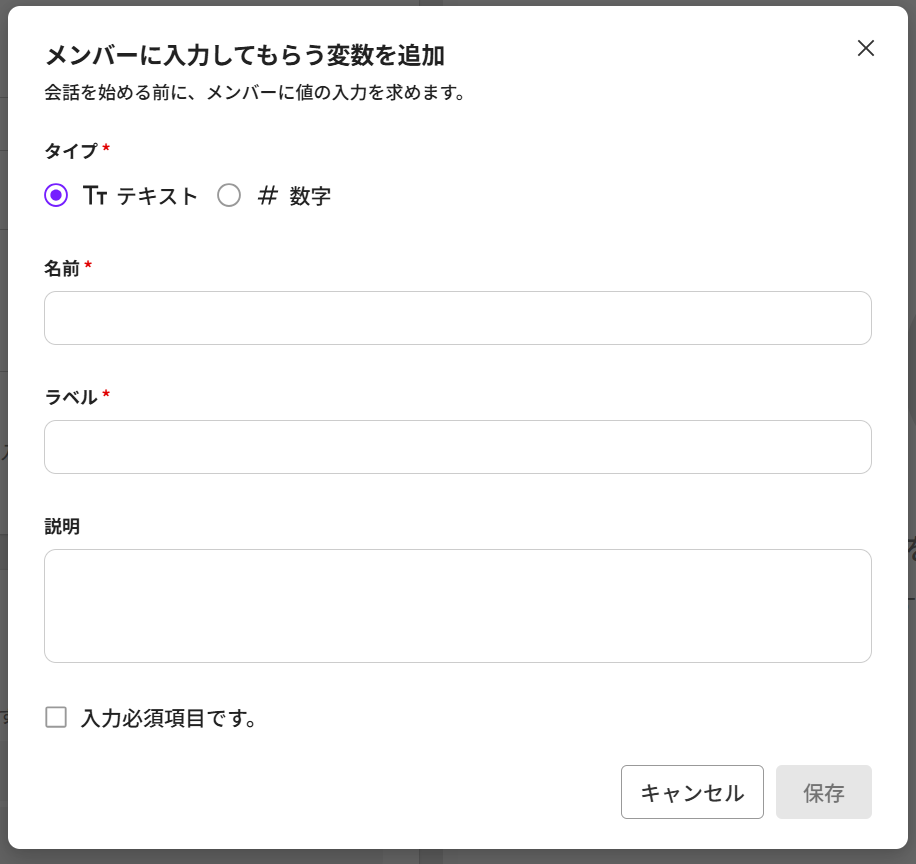Select the テキスト radio button

(56, 195)
